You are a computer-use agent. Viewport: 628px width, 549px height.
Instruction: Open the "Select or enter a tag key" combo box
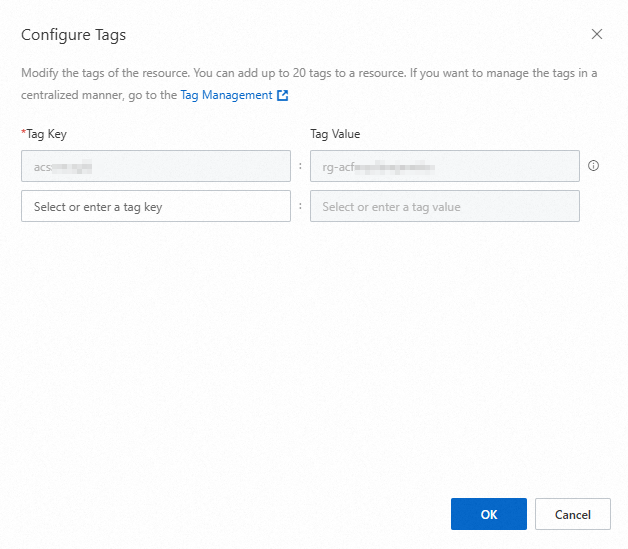pos(156,206)
